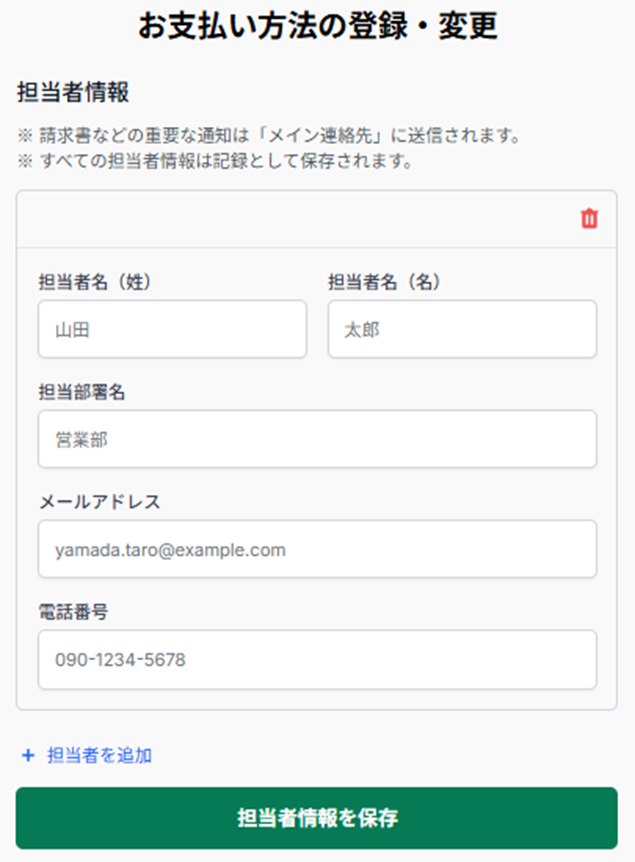This screenshot has width=635, height=862.
Task: Click the note mentioning メイン連絡先
Action: pyautogui.click(x=268, y=135)
